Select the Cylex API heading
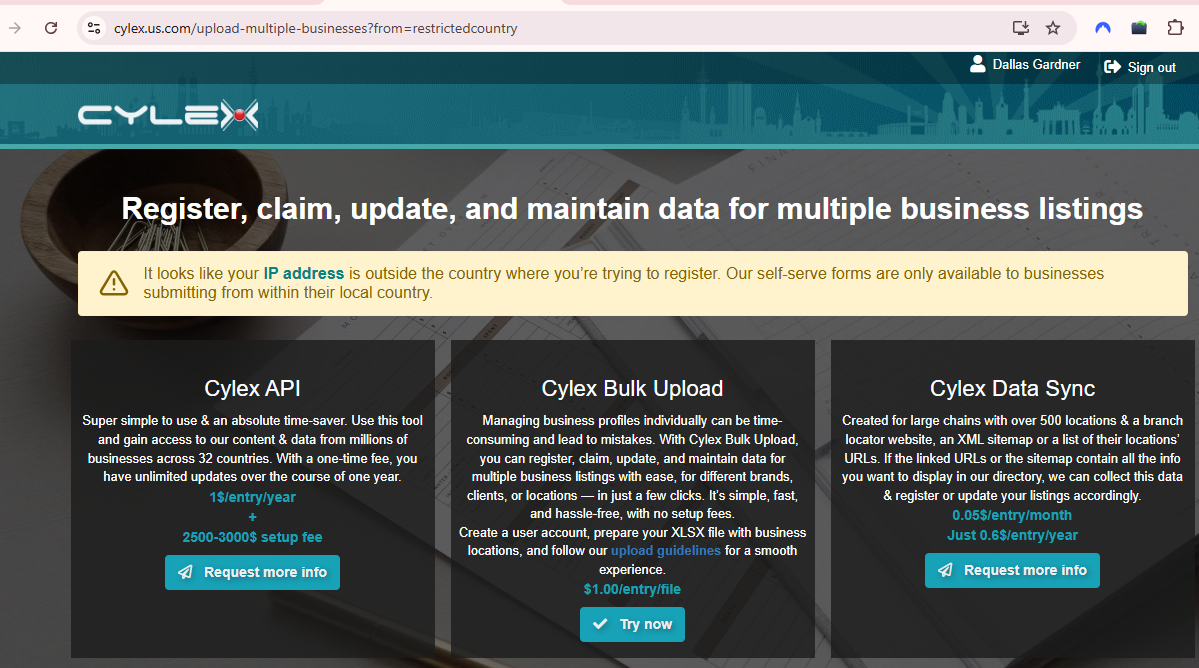Screen dimensions: 1199x668 click(x=252, y=388)
